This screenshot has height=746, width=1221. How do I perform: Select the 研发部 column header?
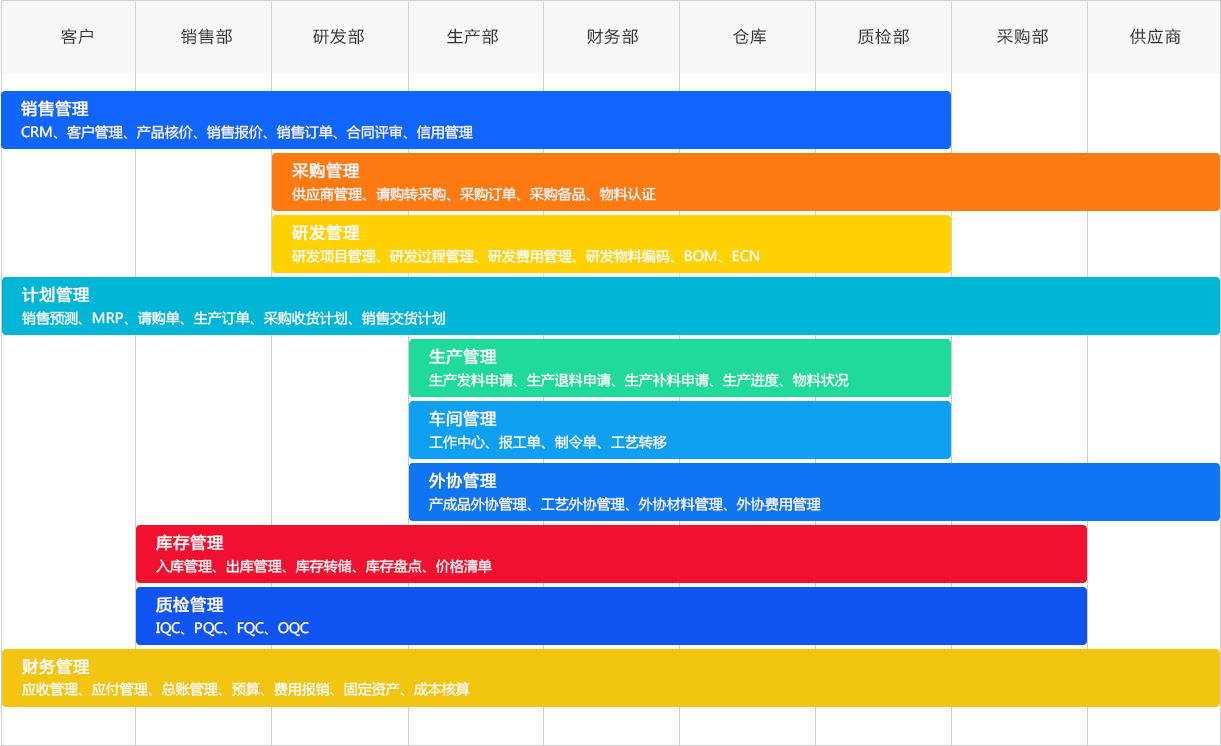(x=339, y=38)
